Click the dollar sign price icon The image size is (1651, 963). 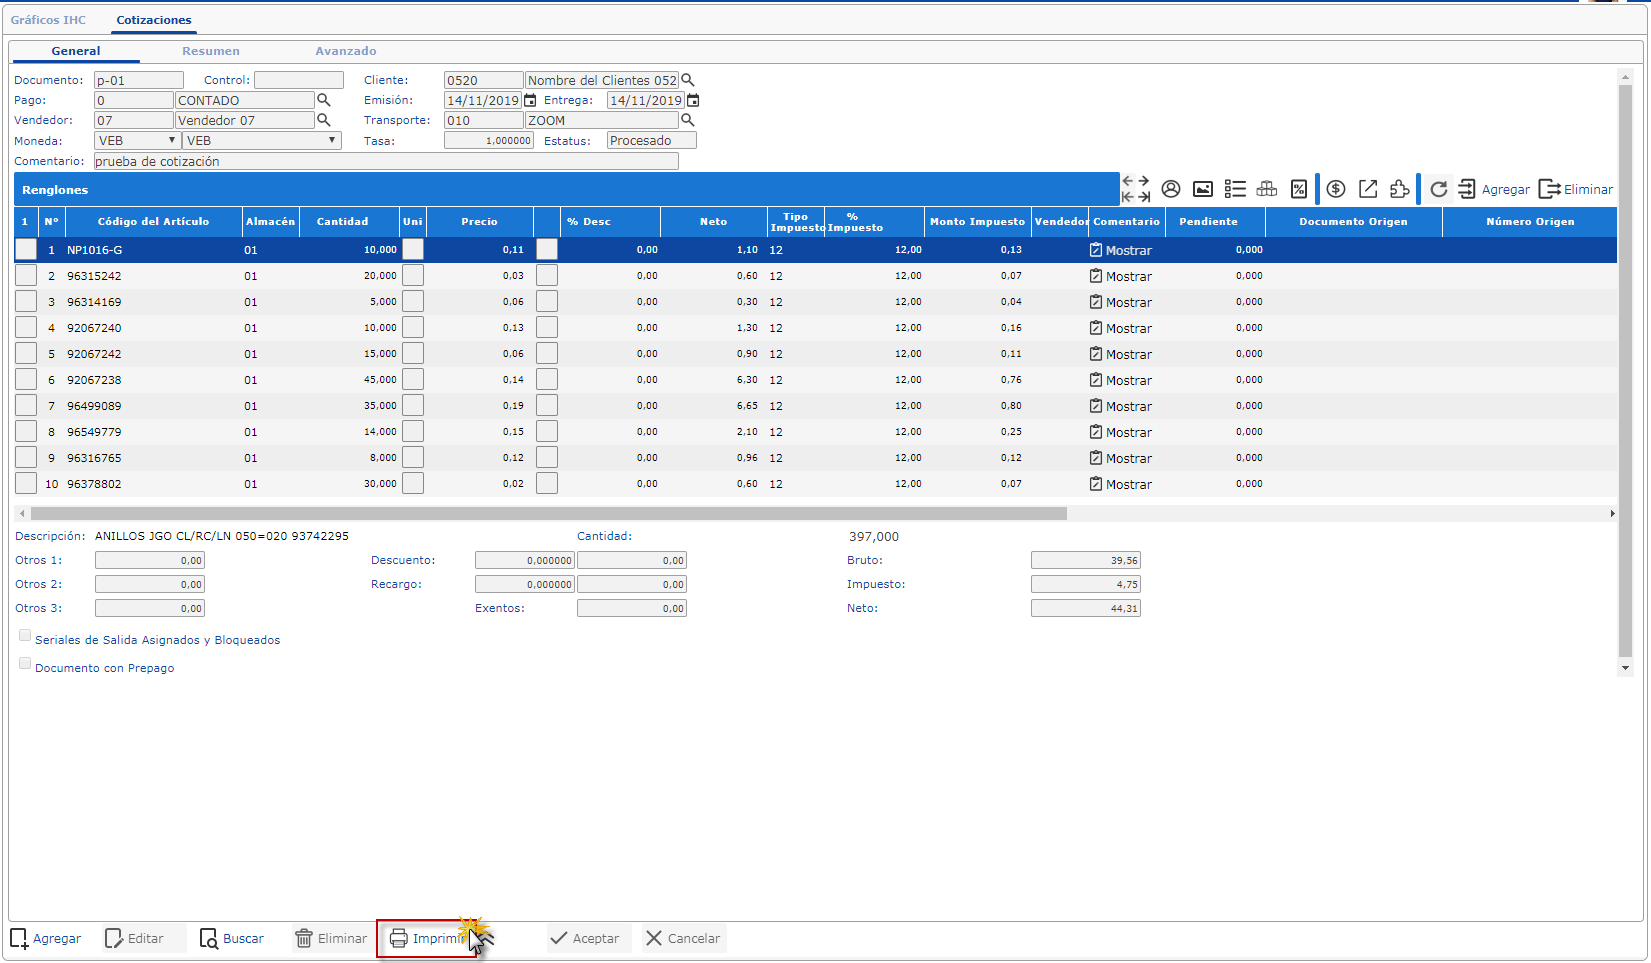(x=1336, y=189)
